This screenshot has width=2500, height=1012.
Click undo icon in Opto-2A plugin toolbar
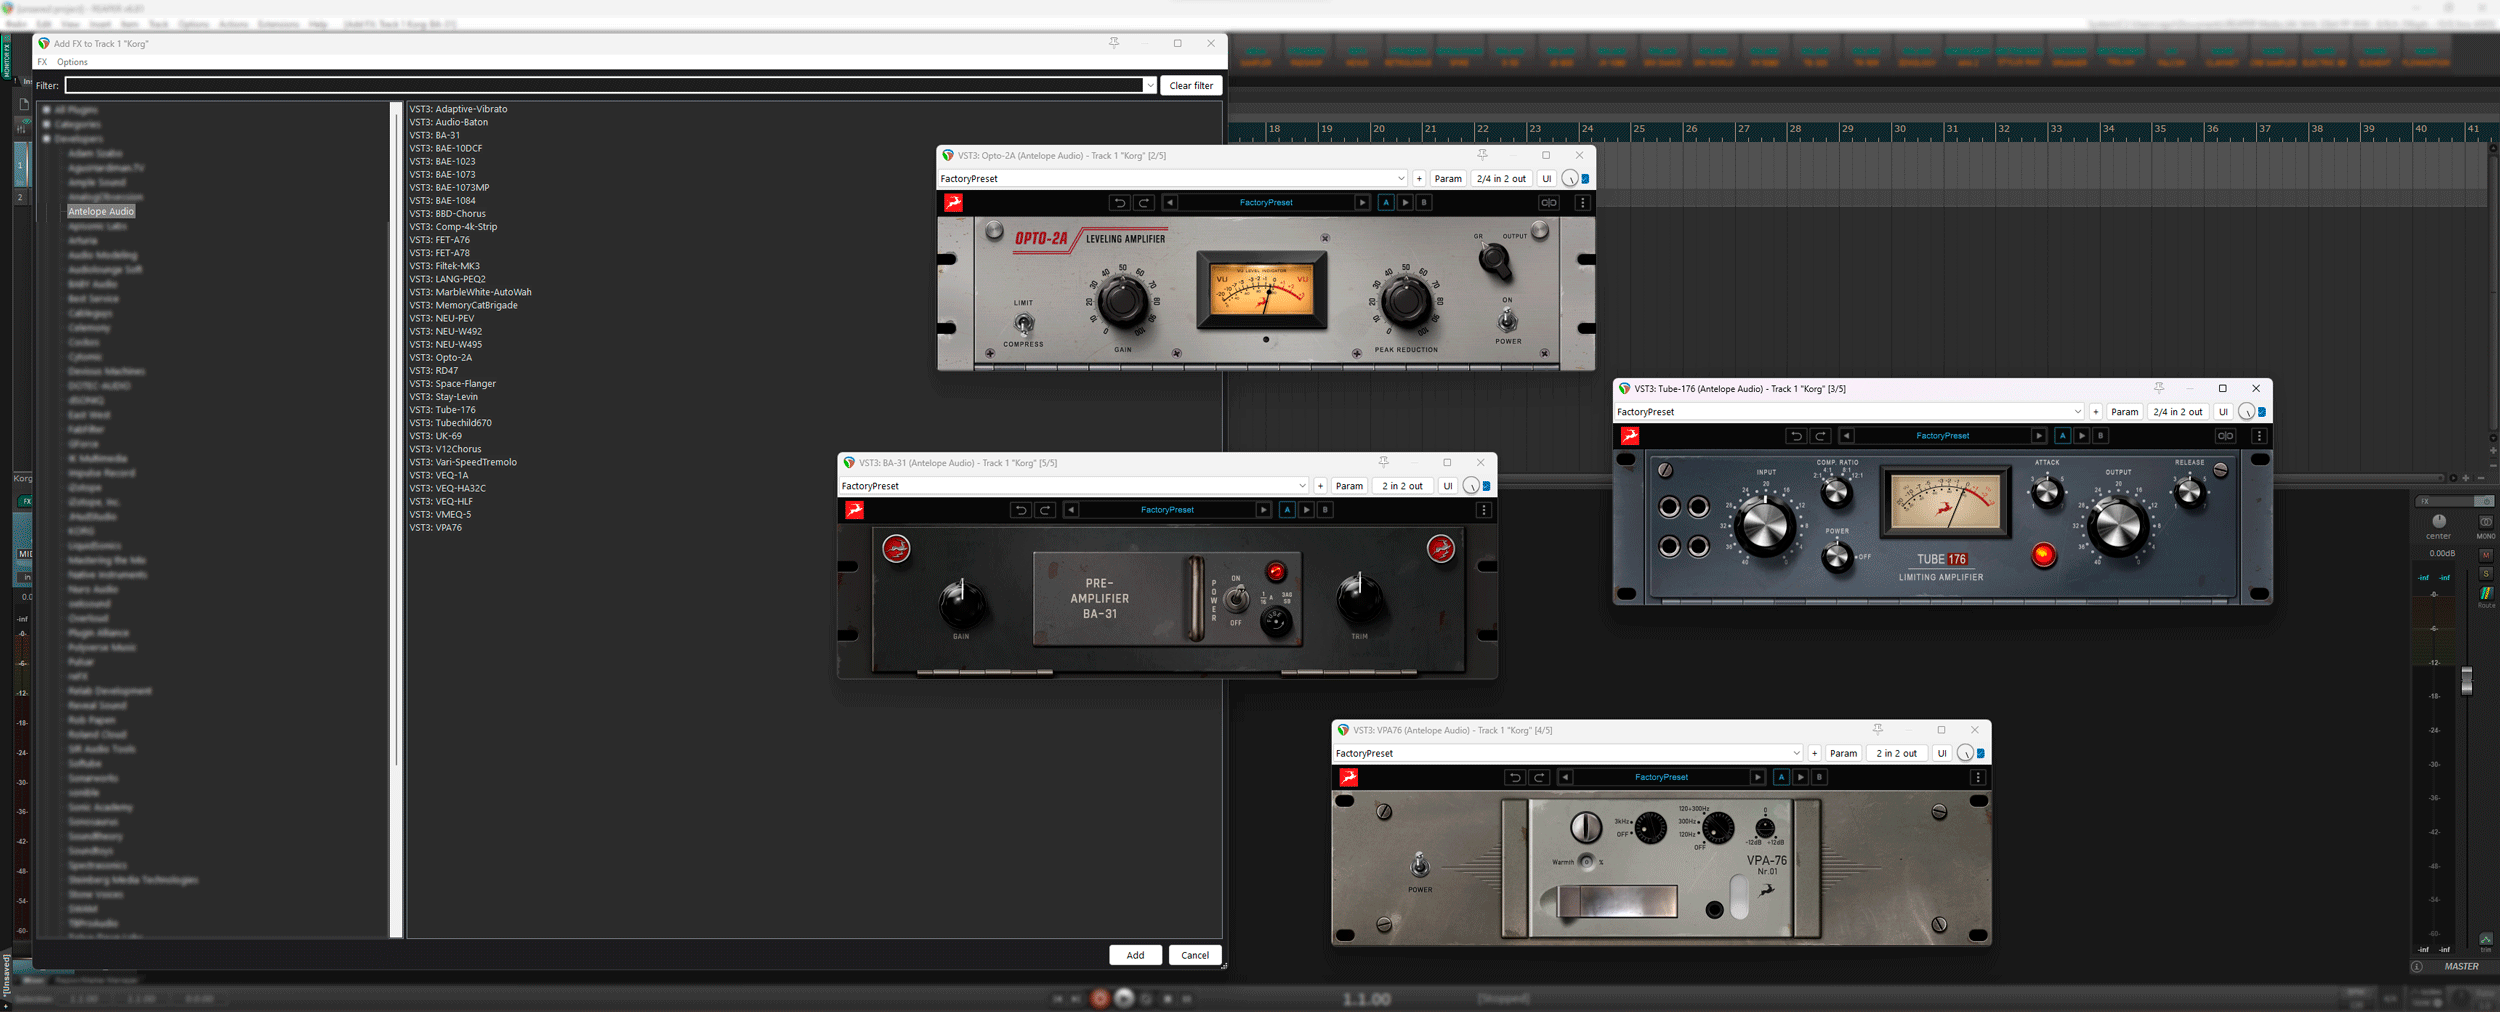pos(1119,203)
